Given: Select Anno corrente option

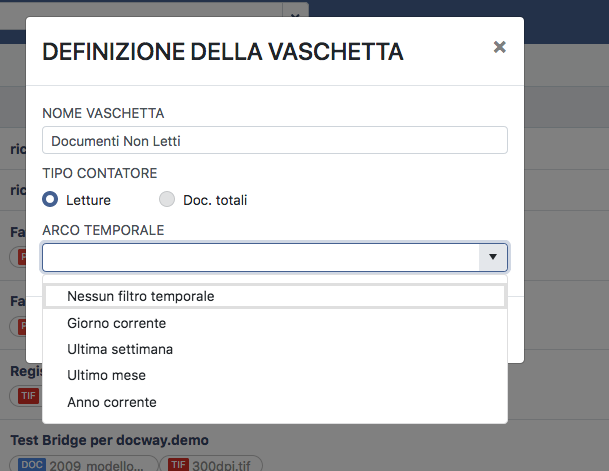Looking at the screenshot, I should click(112, 402).
